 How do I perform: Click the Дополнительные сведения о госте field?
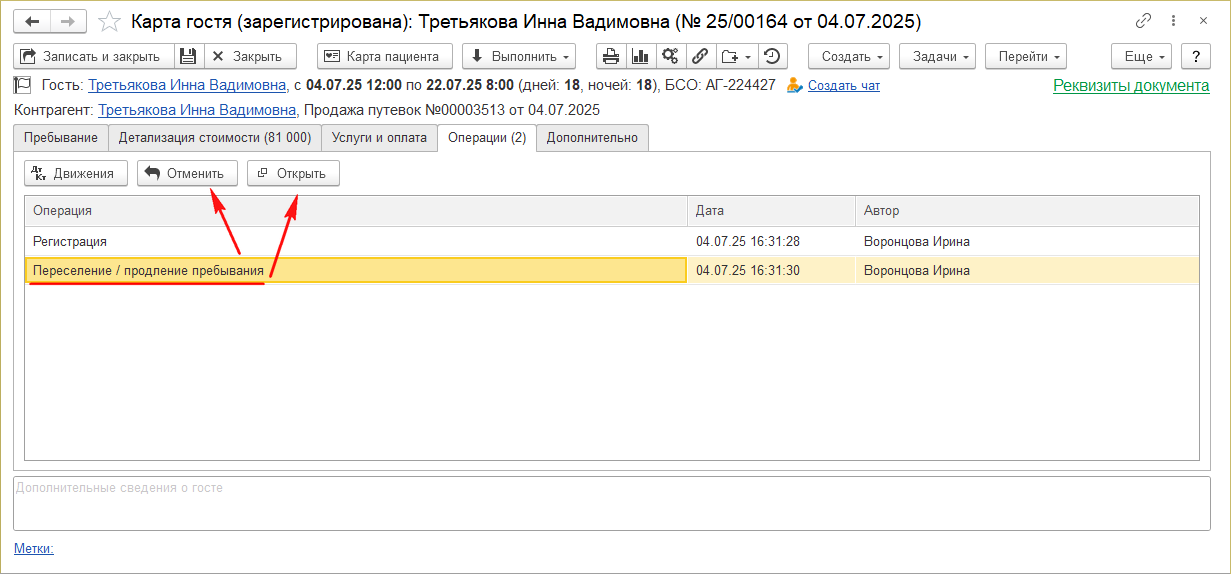point(612,503)
